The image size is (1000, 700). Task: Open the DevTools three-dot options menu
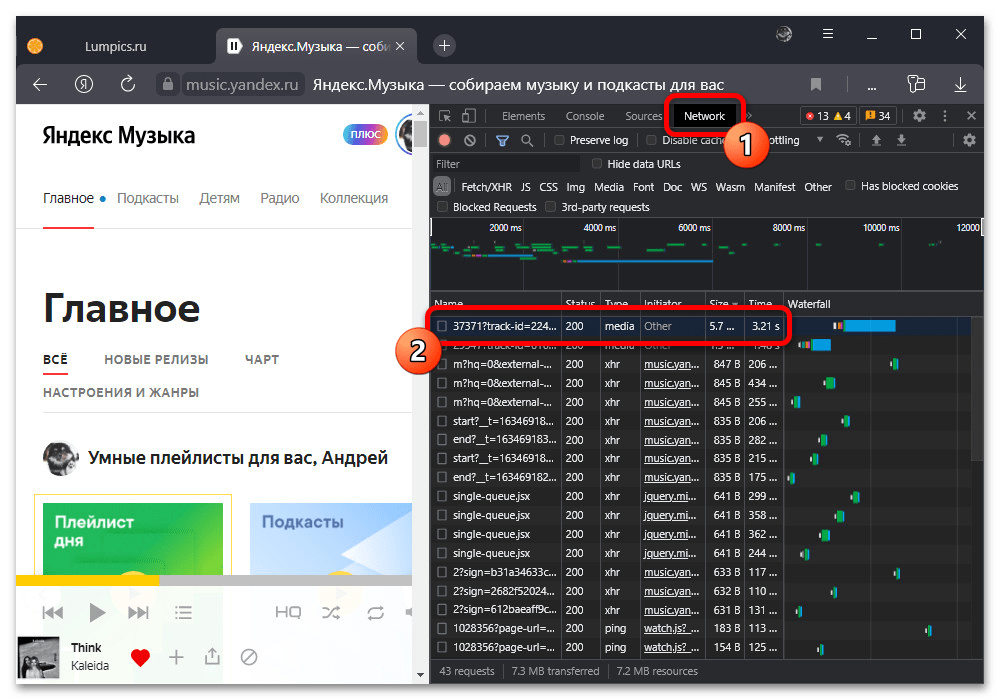945,116
